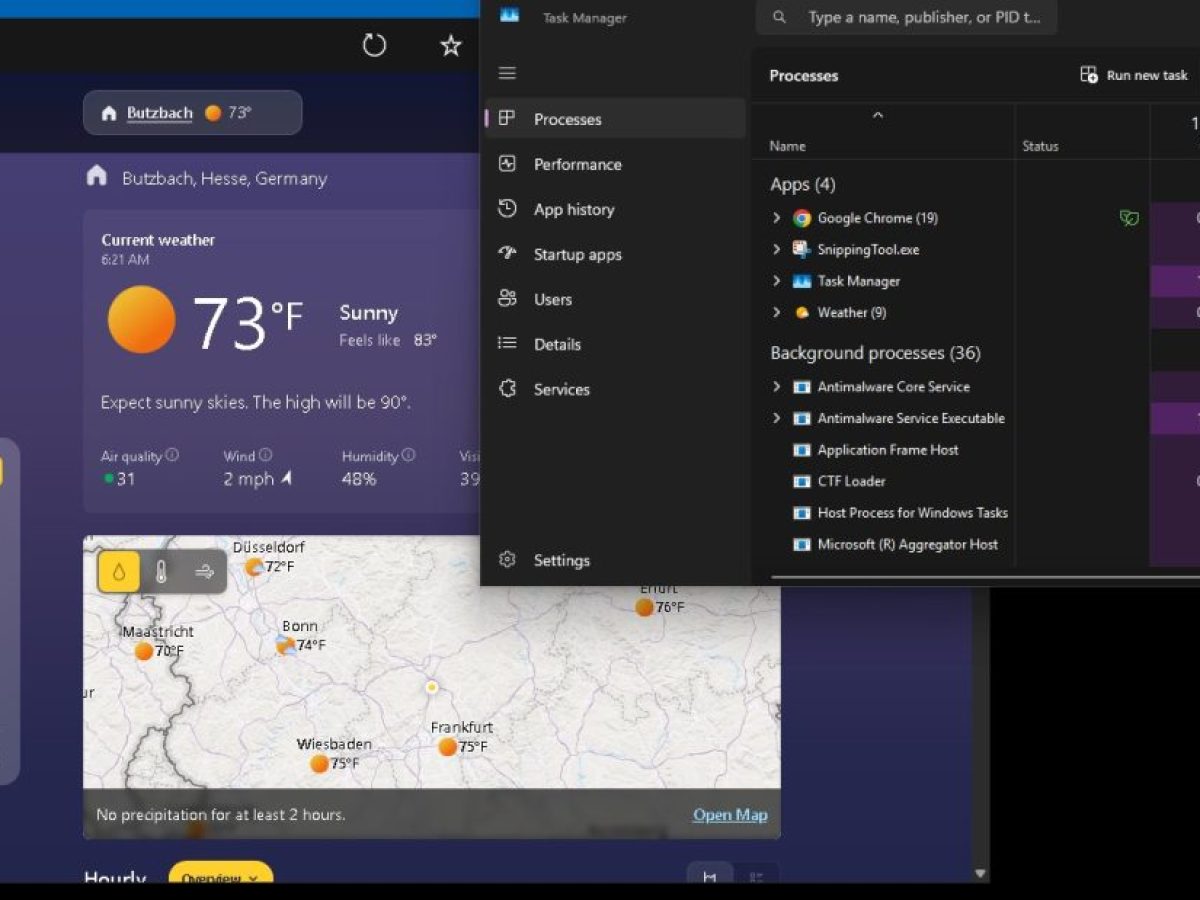Sort processes by Status column

(1040, 146)
